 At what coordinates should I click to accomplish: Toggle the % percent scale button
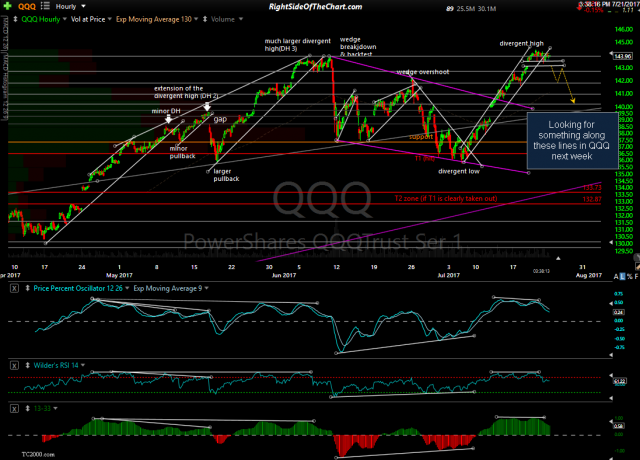tap(629, 277)
